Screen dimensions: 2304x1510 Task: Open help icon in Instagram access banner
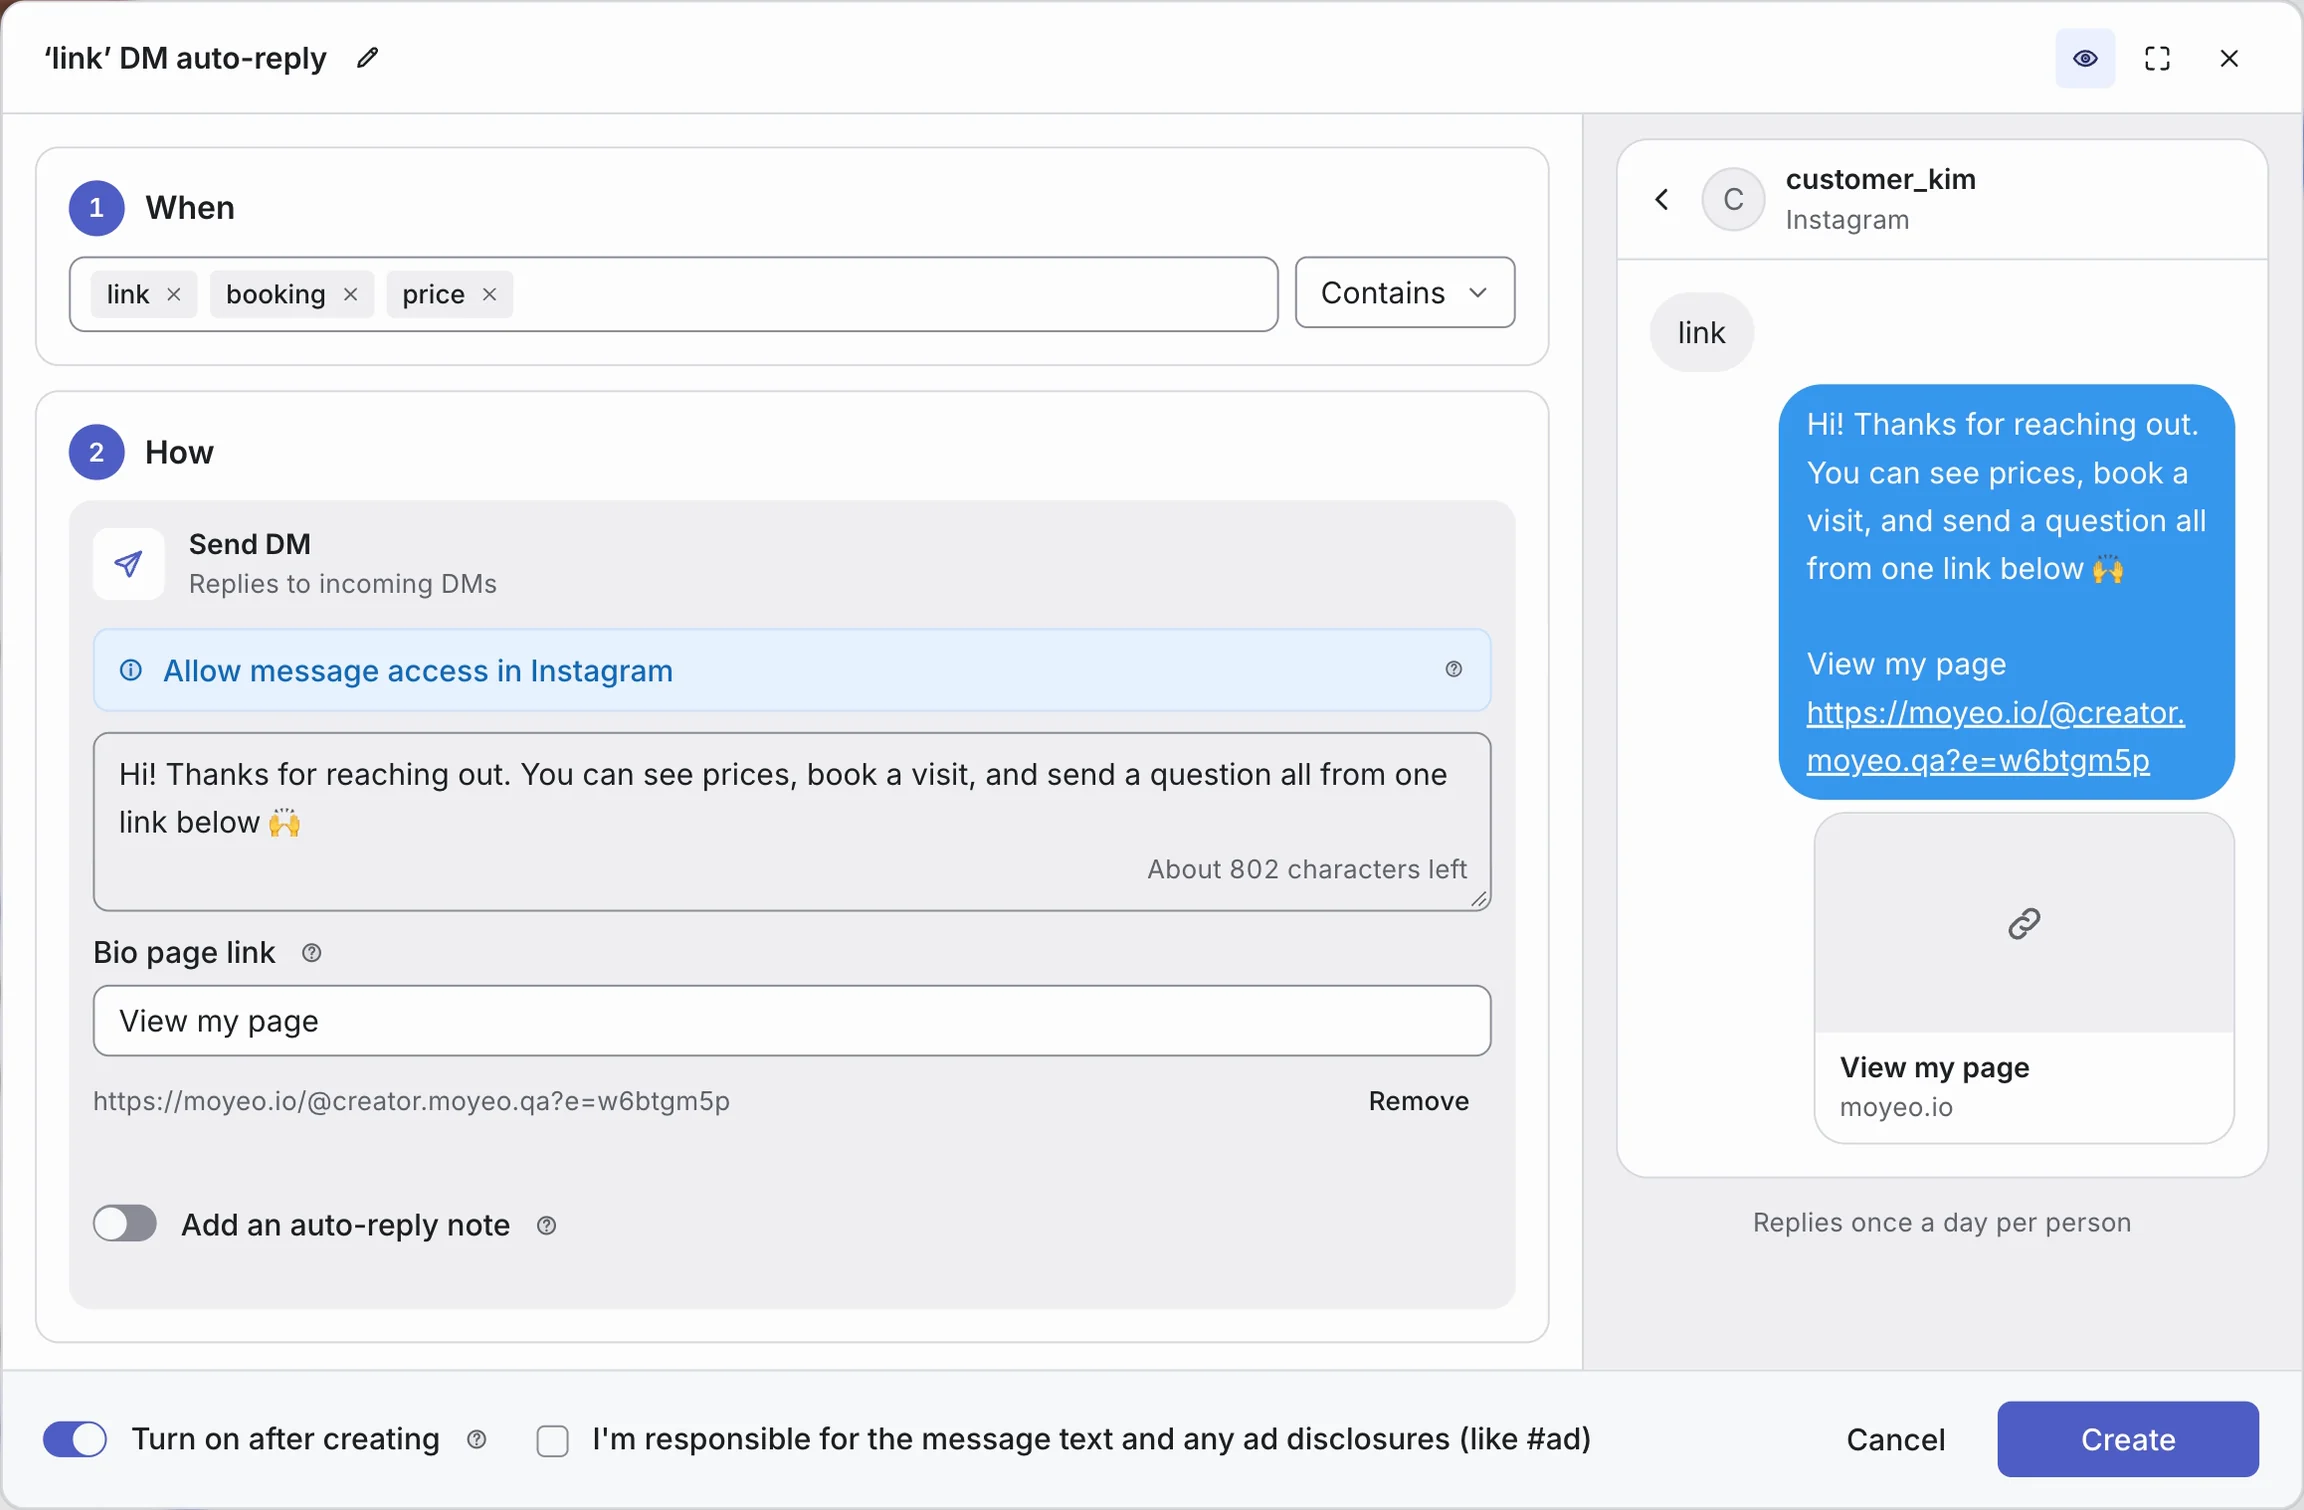tap(1453, 670)
